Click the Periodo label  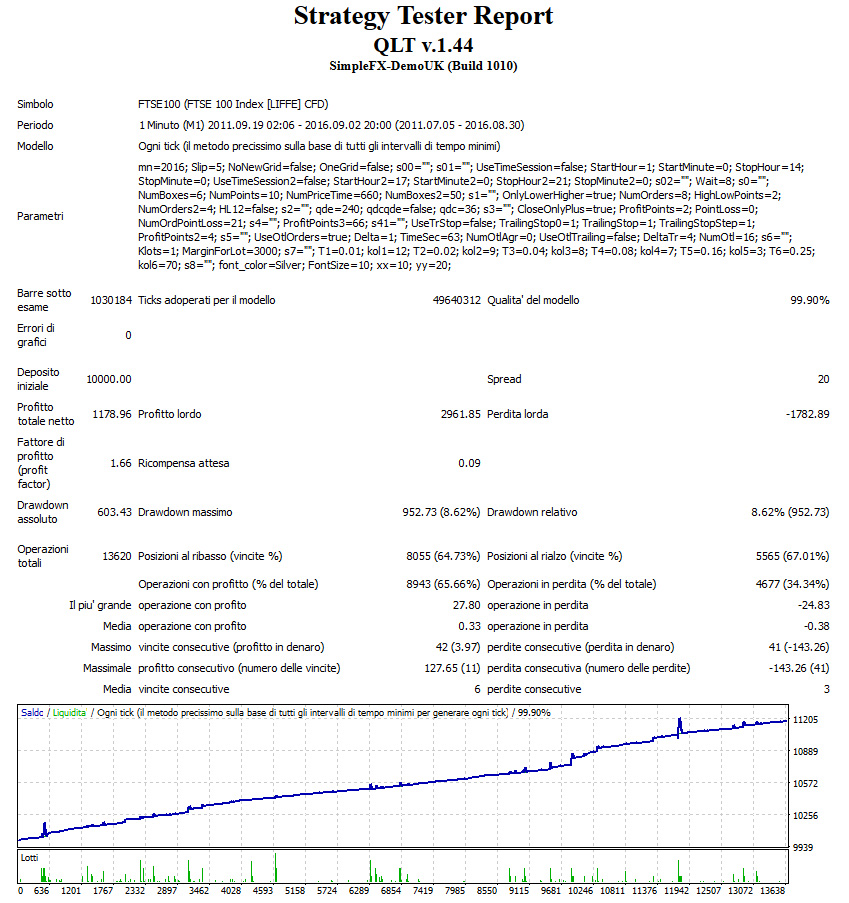(x=35, y=125)
